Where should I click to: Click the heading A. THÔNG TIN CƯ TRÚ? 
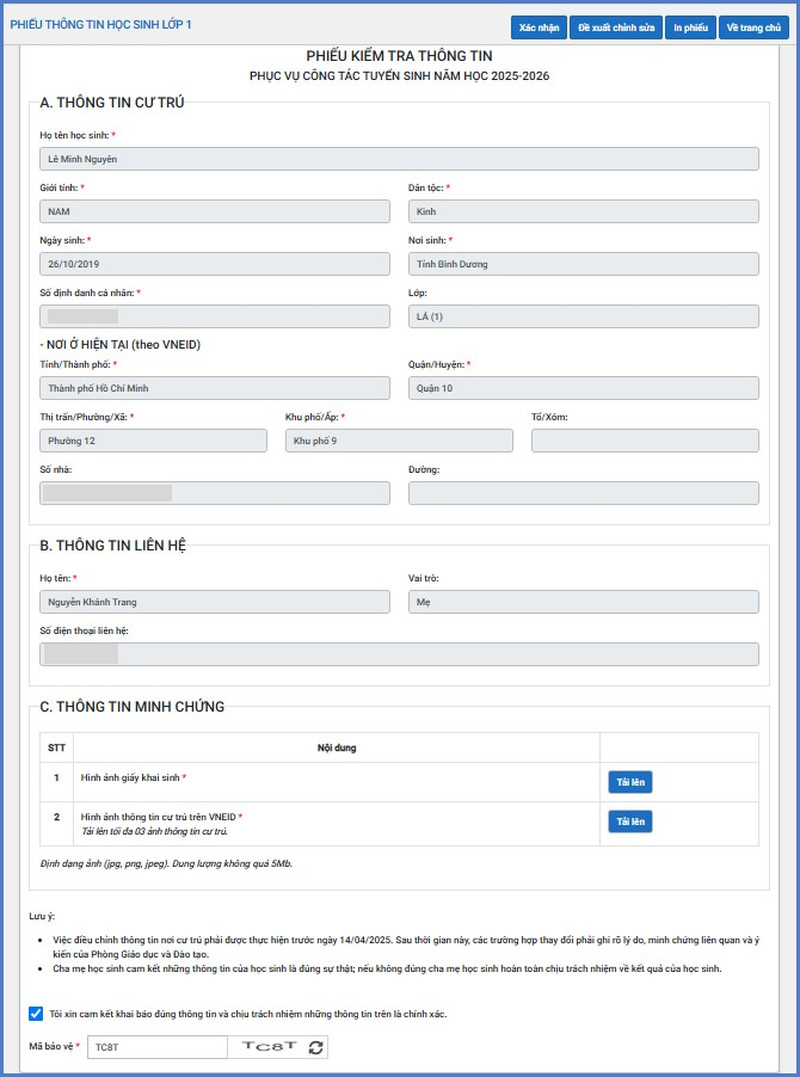pyautogui.click(x=112, y=103)
